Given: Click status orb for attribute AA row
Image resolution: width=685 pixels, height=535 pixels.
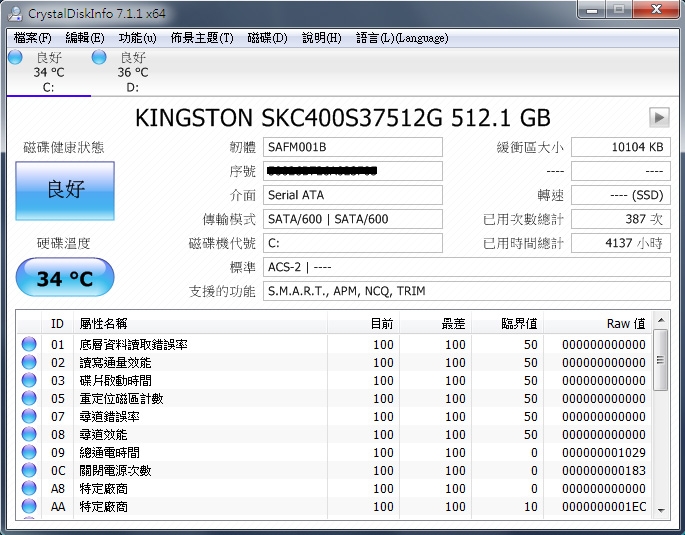Looking at the screenshot, I should point(29,506).
